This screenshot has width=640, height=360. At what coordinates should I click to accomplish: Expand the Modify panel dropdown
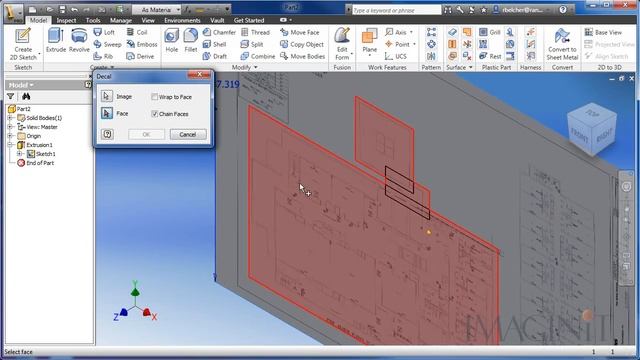click(x=256, y=67)
